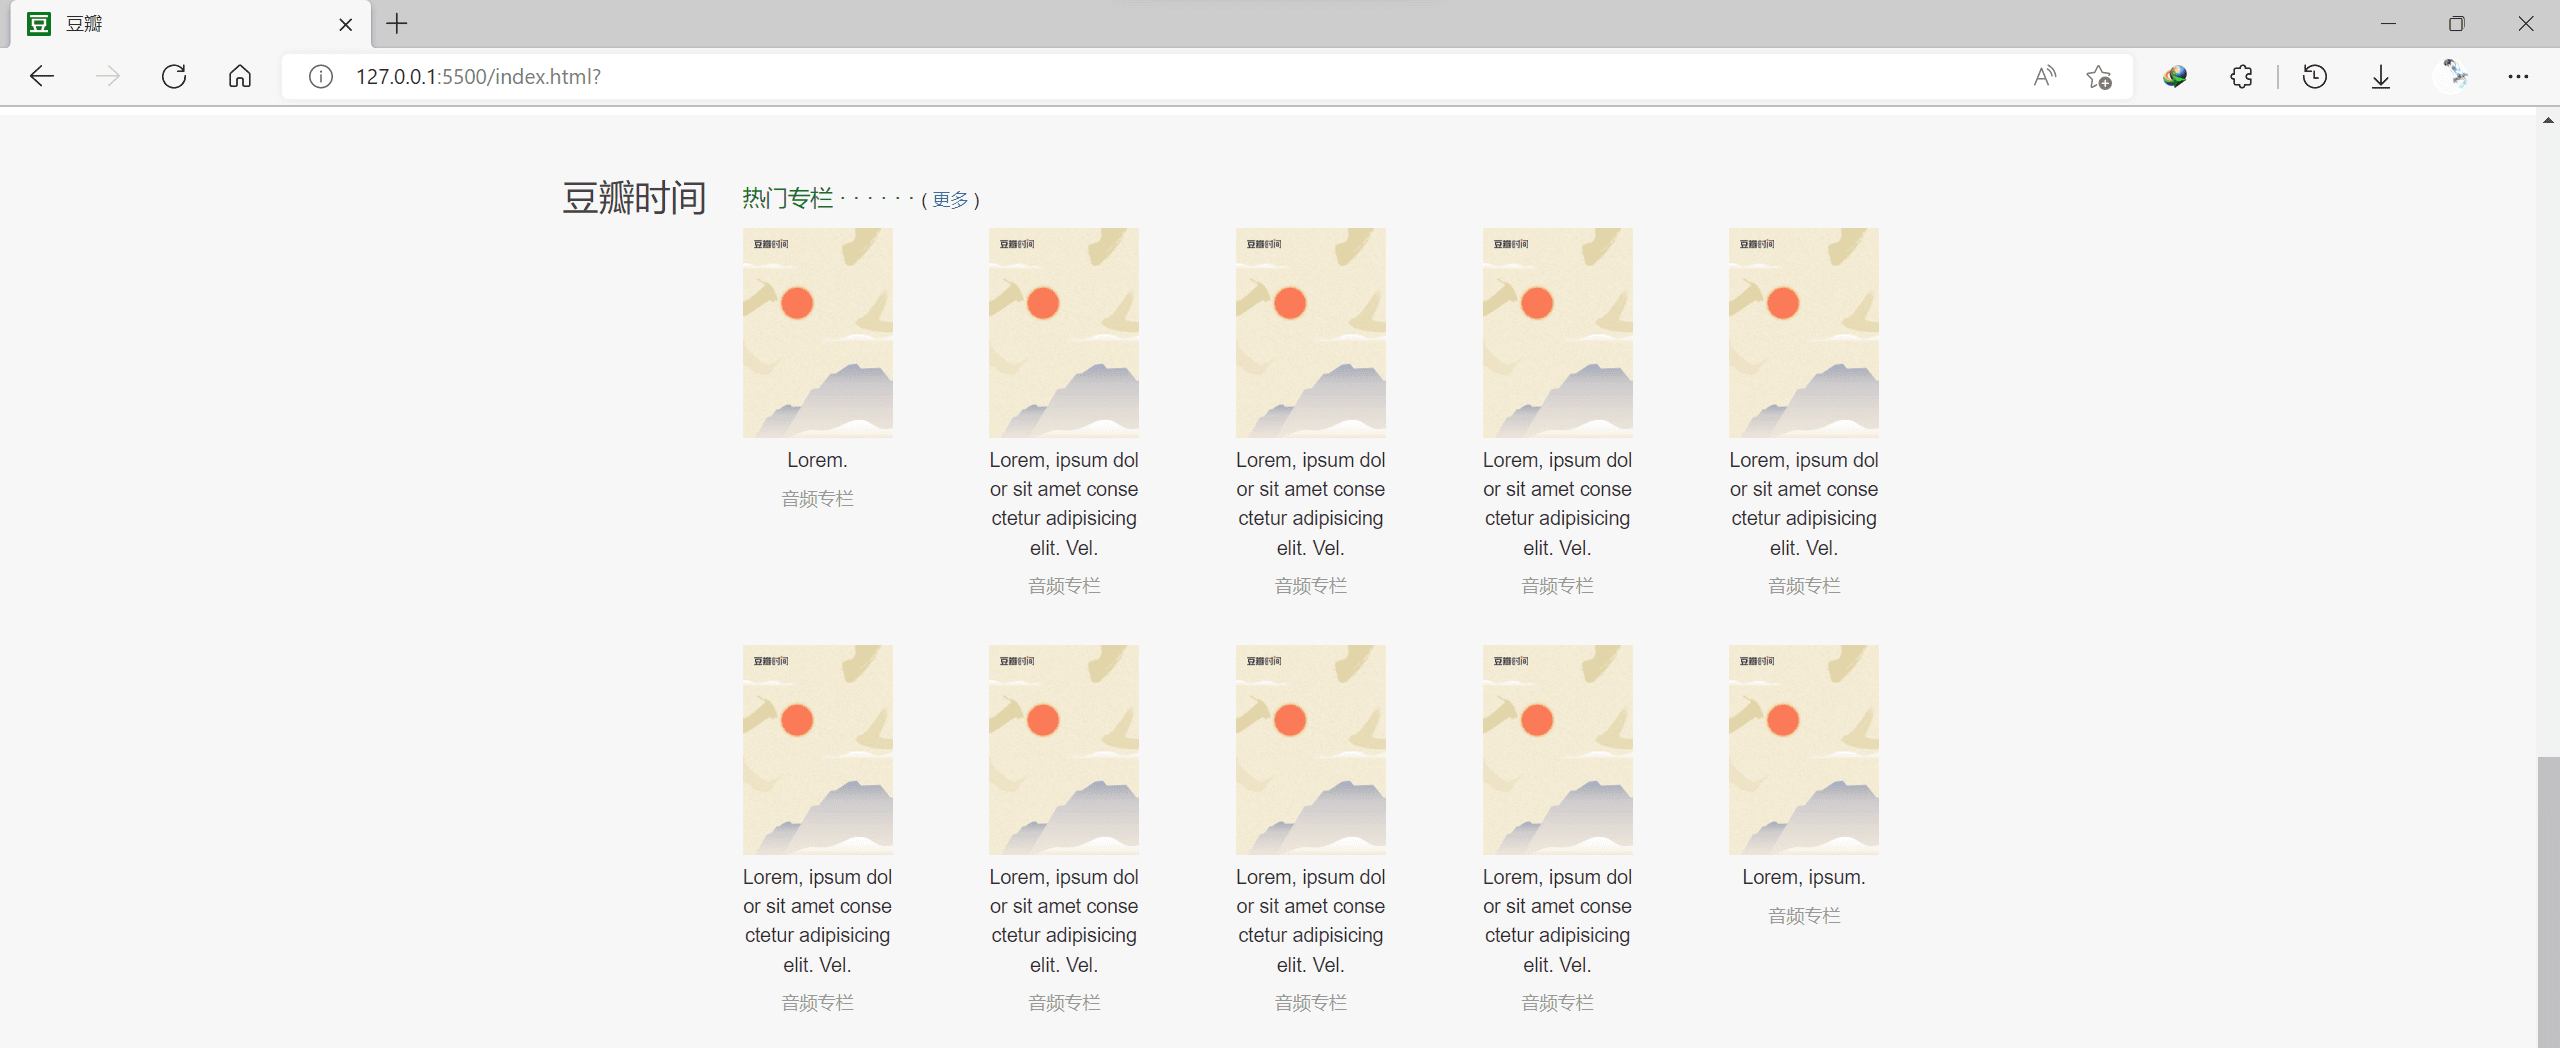Viewport: 2560px width, 1048px height.
Task: Click the 'Lorem, ipsum.' column title
Action: coord(1804,877)
